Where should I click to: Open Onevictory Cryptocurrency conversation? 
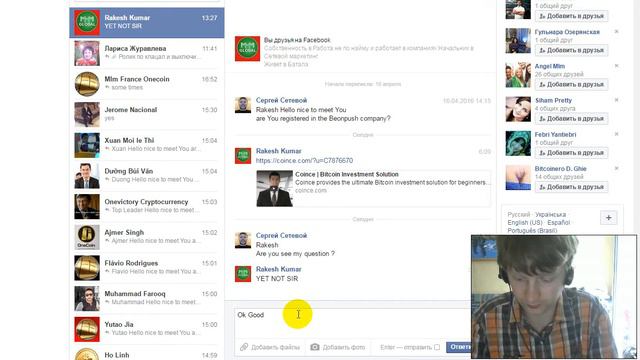(x=147, y=206)
